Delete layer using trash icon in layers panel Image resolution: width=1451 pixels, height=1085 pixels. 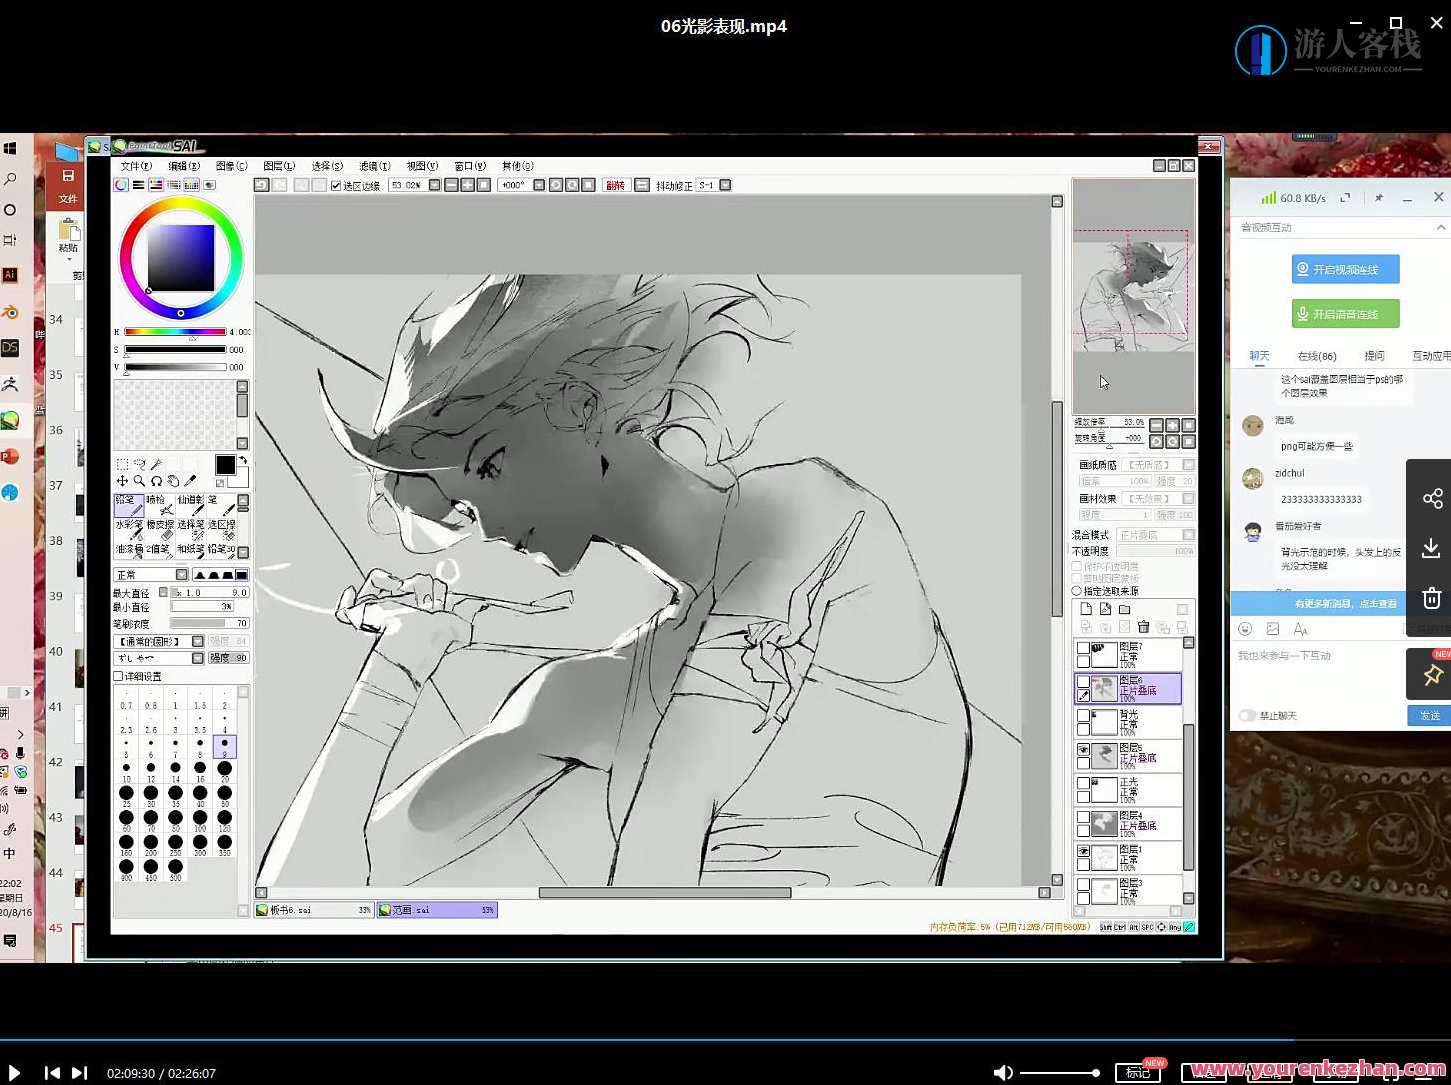point(1143,627)
